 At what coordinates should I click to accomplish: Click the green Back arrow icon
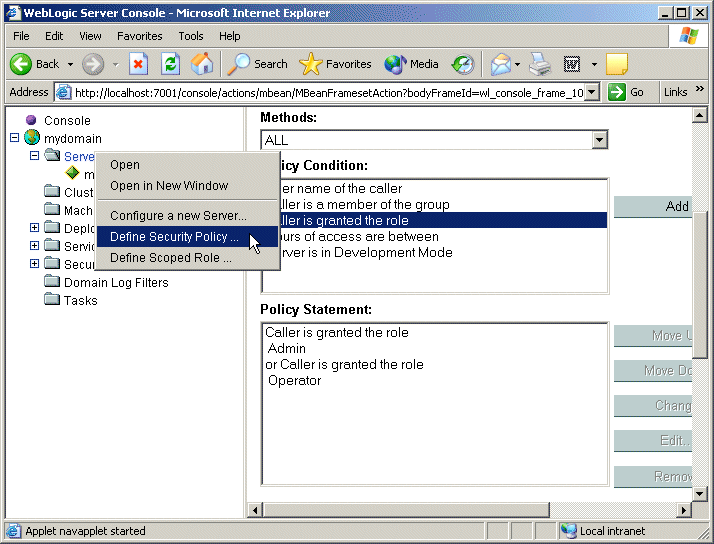click(21, 64)
